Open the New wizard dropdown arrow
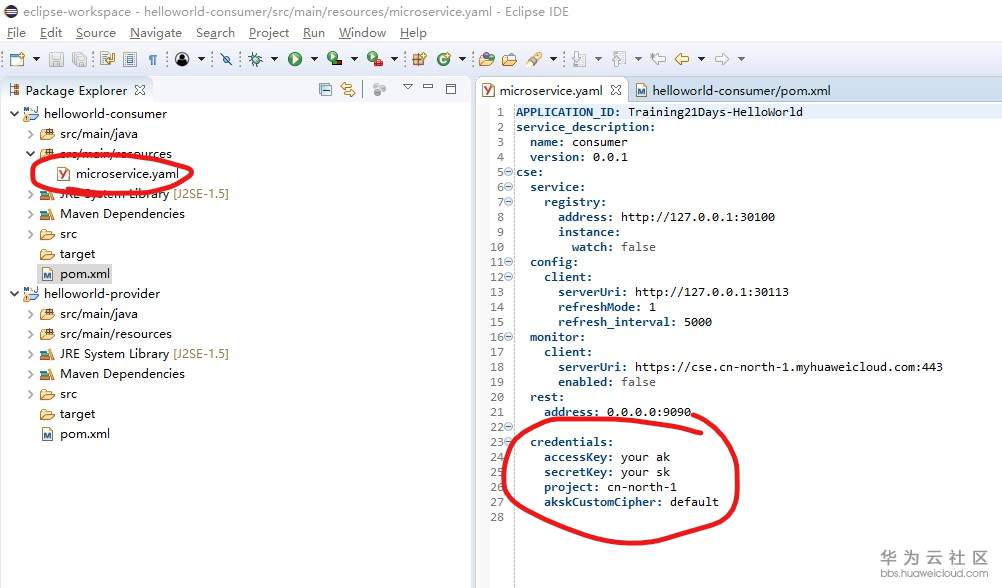This screenshot has height=588, width=1002. 36,59
